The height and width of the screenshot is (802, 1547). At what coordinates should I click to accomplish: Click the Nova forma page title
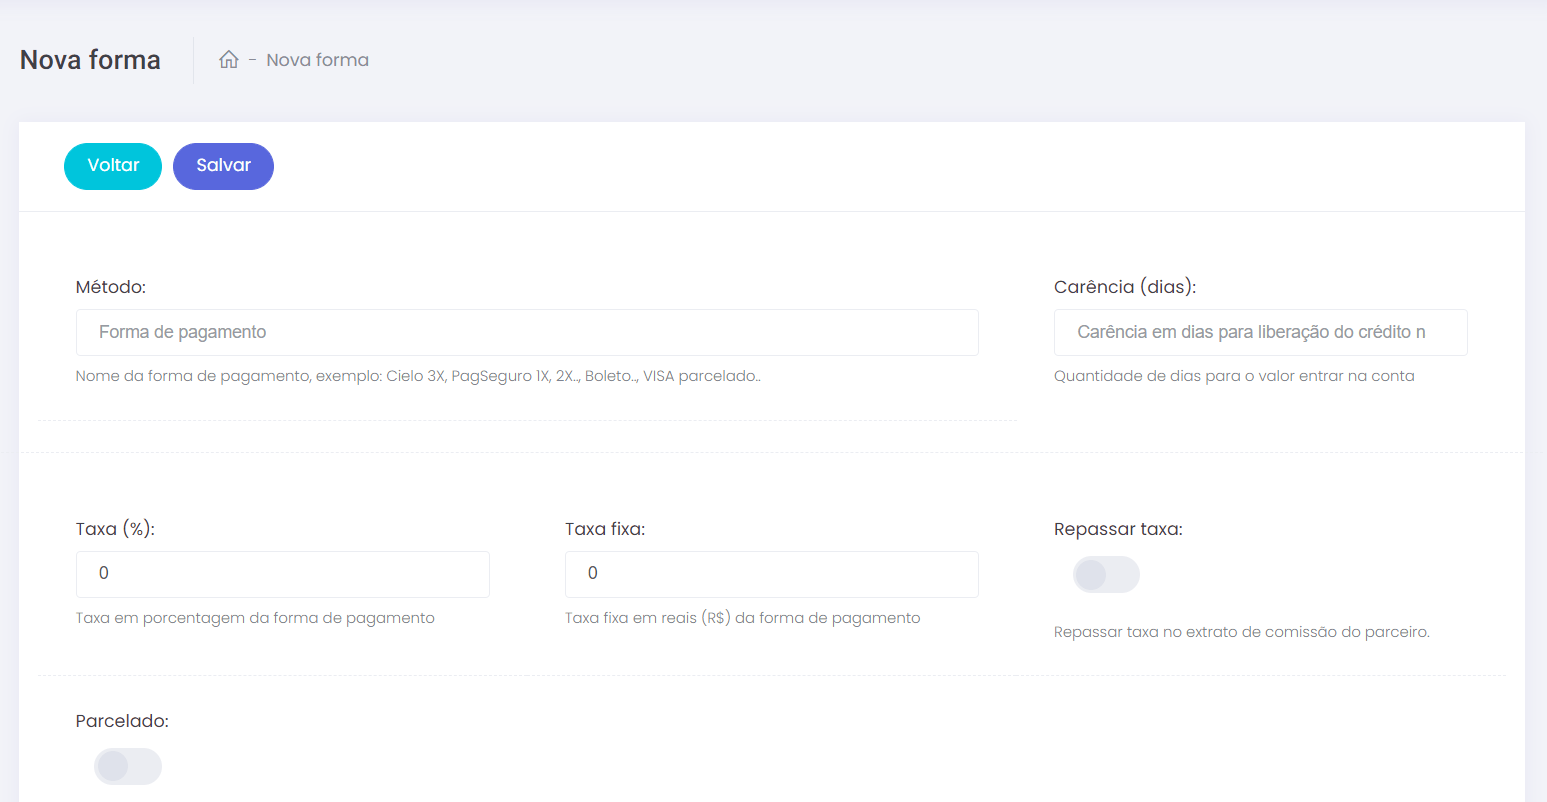[x=90, y=60]
